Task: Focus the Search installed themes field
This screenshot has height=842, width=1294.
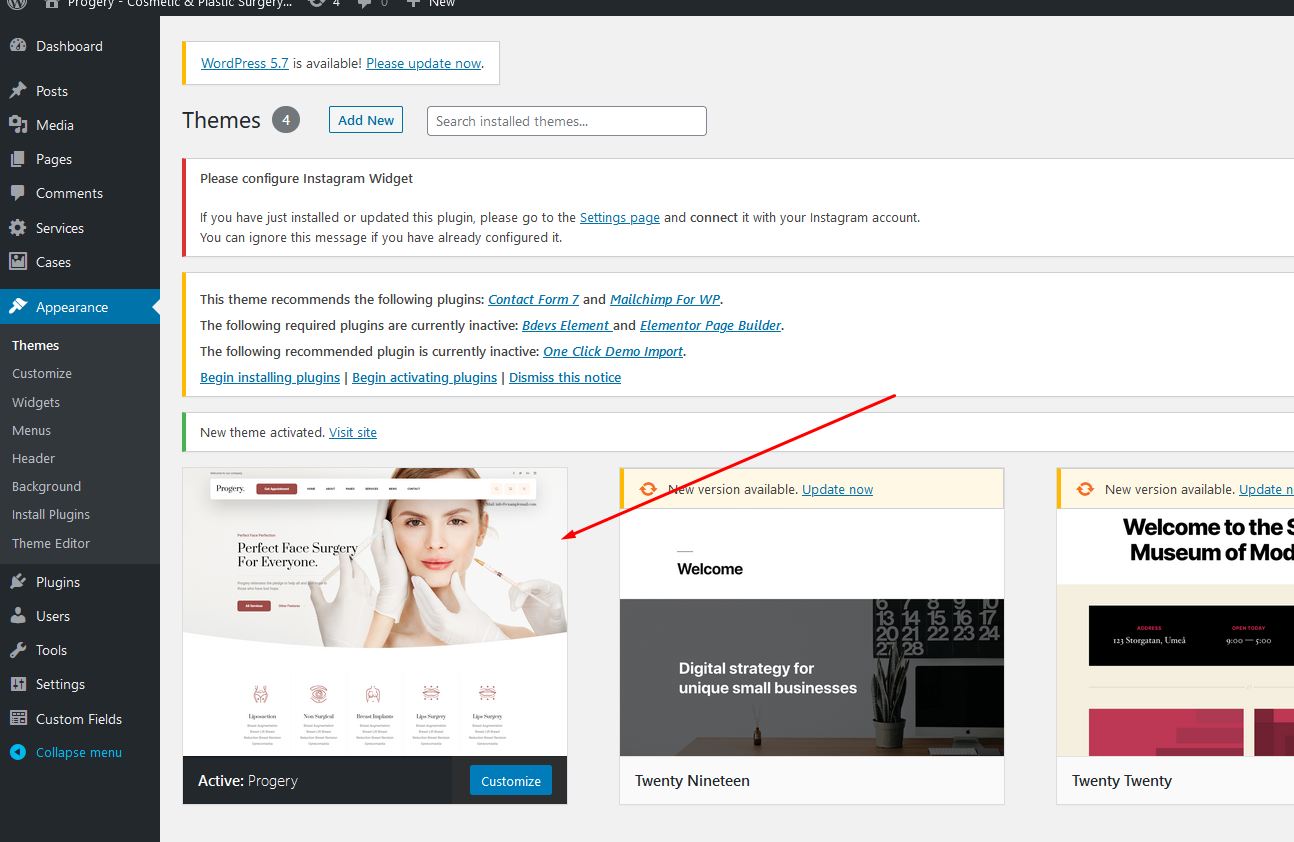Action: click(x=567, y=121)
